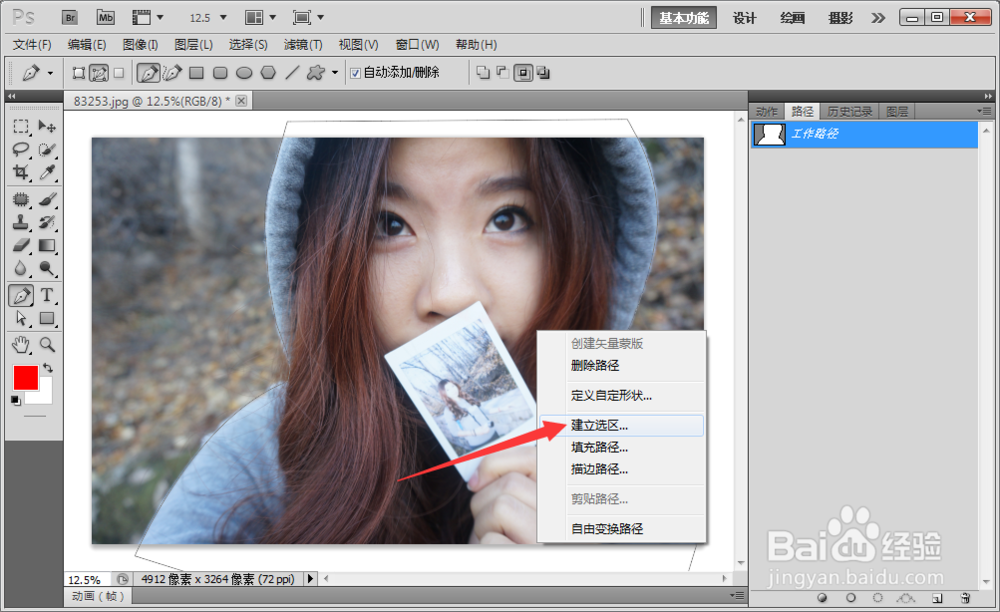1000x612 pixels.
Task: Click the 设计 workspace button
Action: (x=744, y=18)
